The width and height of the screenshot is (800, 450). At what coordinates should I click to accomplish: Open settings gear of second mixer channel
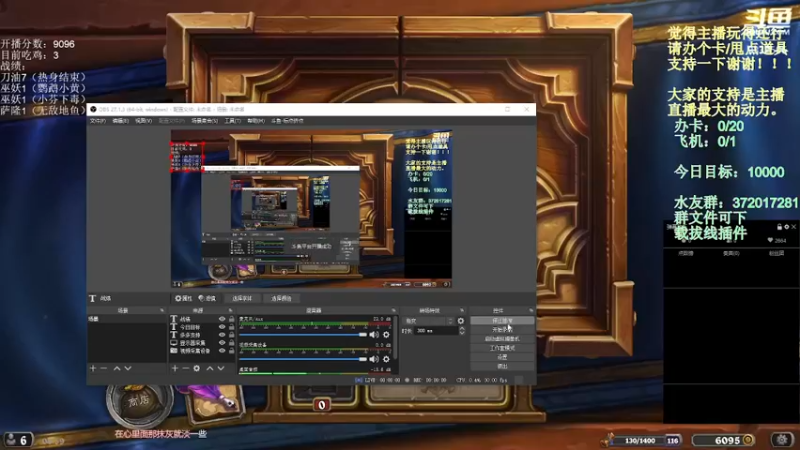386,359
